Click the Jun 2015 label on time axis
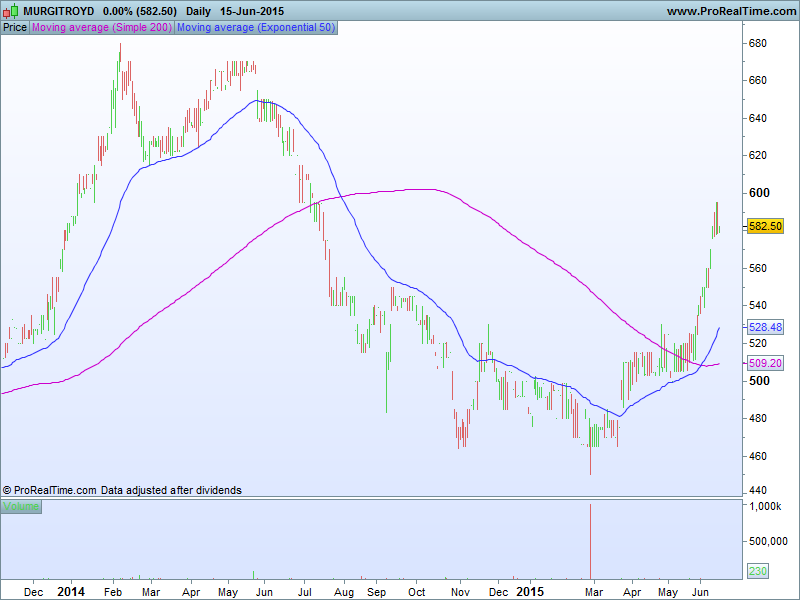The width and height of the screenshot is (800, 600). 704,591
